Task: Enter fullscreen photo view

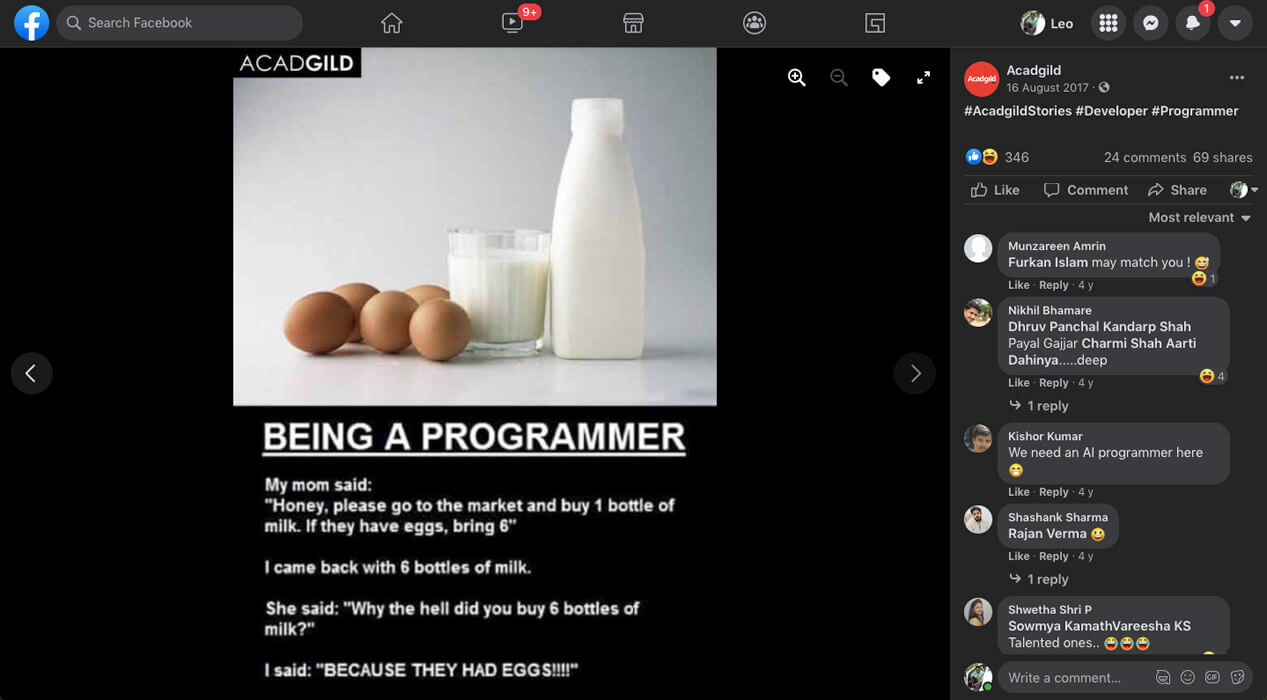Action: click(x=923, y=78)
